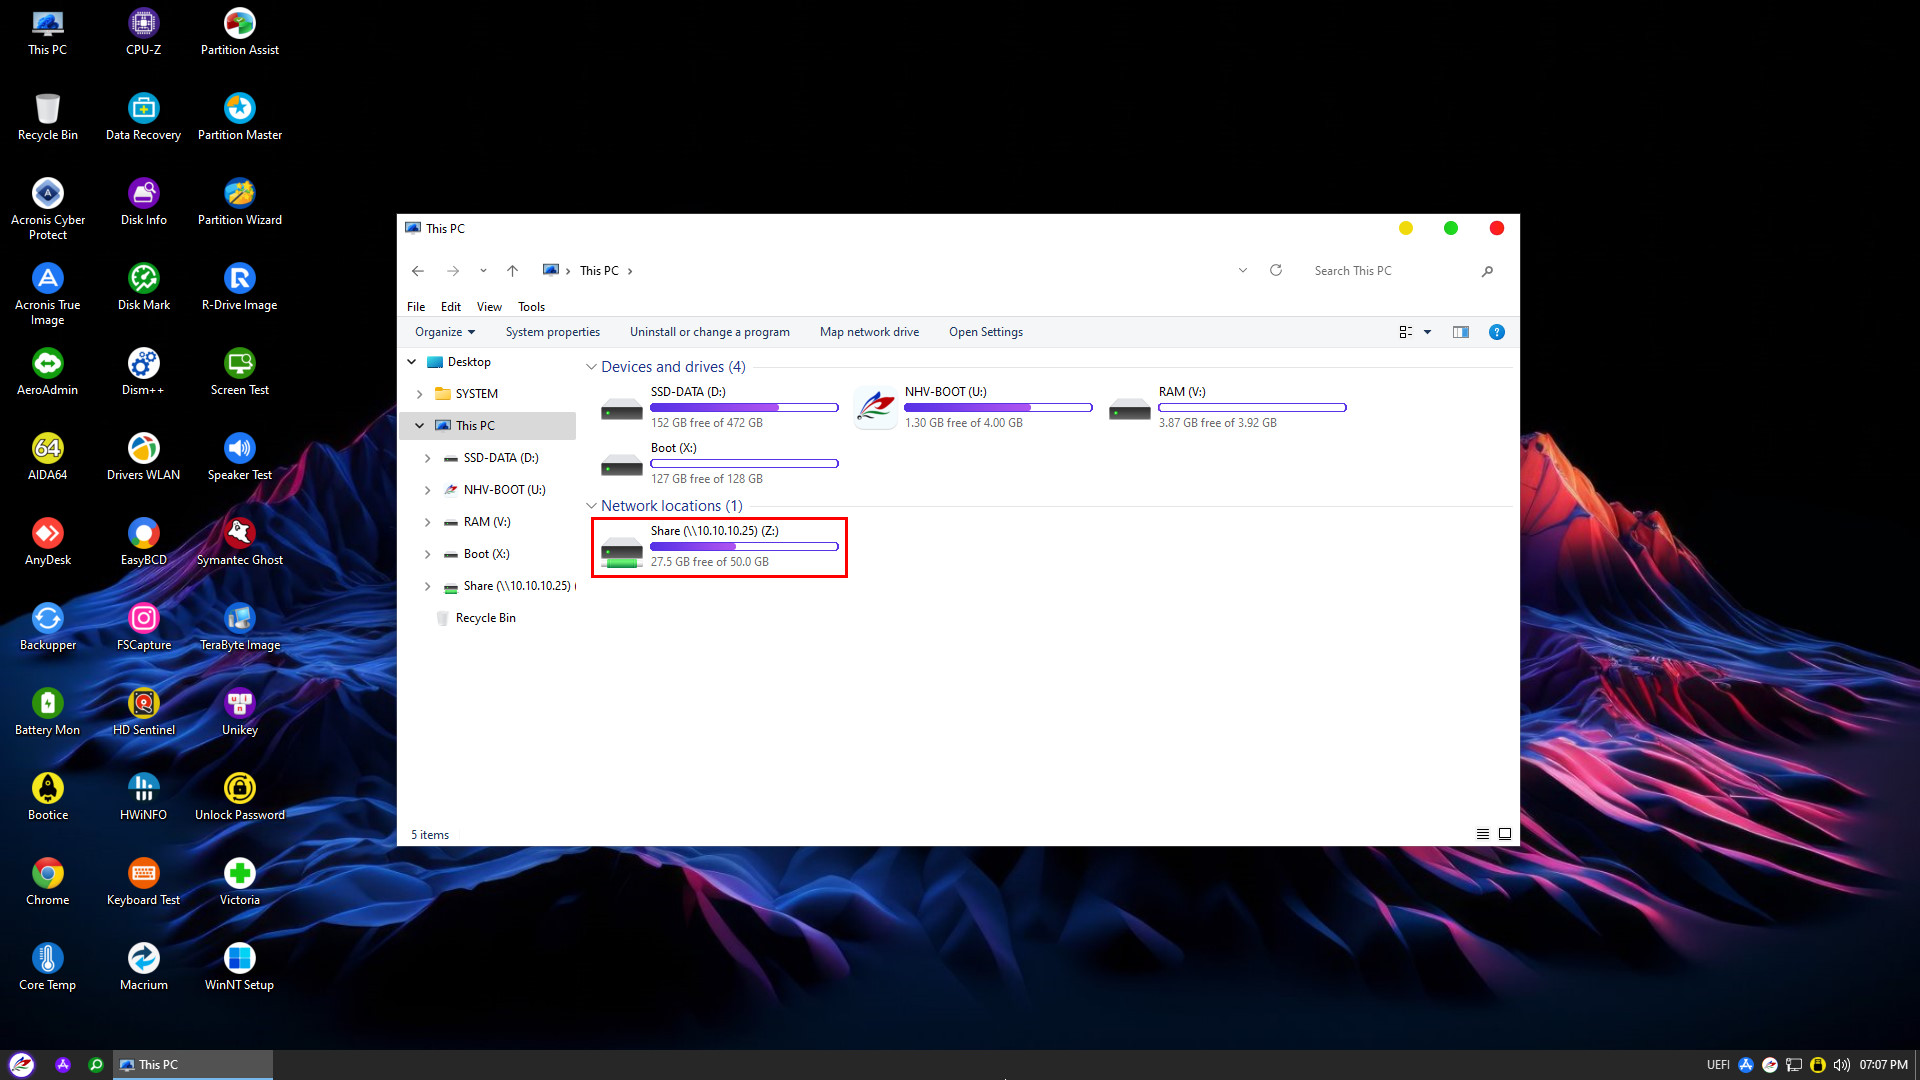Screen dimensions: 1920x1080
Task: Open the Symantec Ghost desktop shortcut
Action: click(239, 534)
